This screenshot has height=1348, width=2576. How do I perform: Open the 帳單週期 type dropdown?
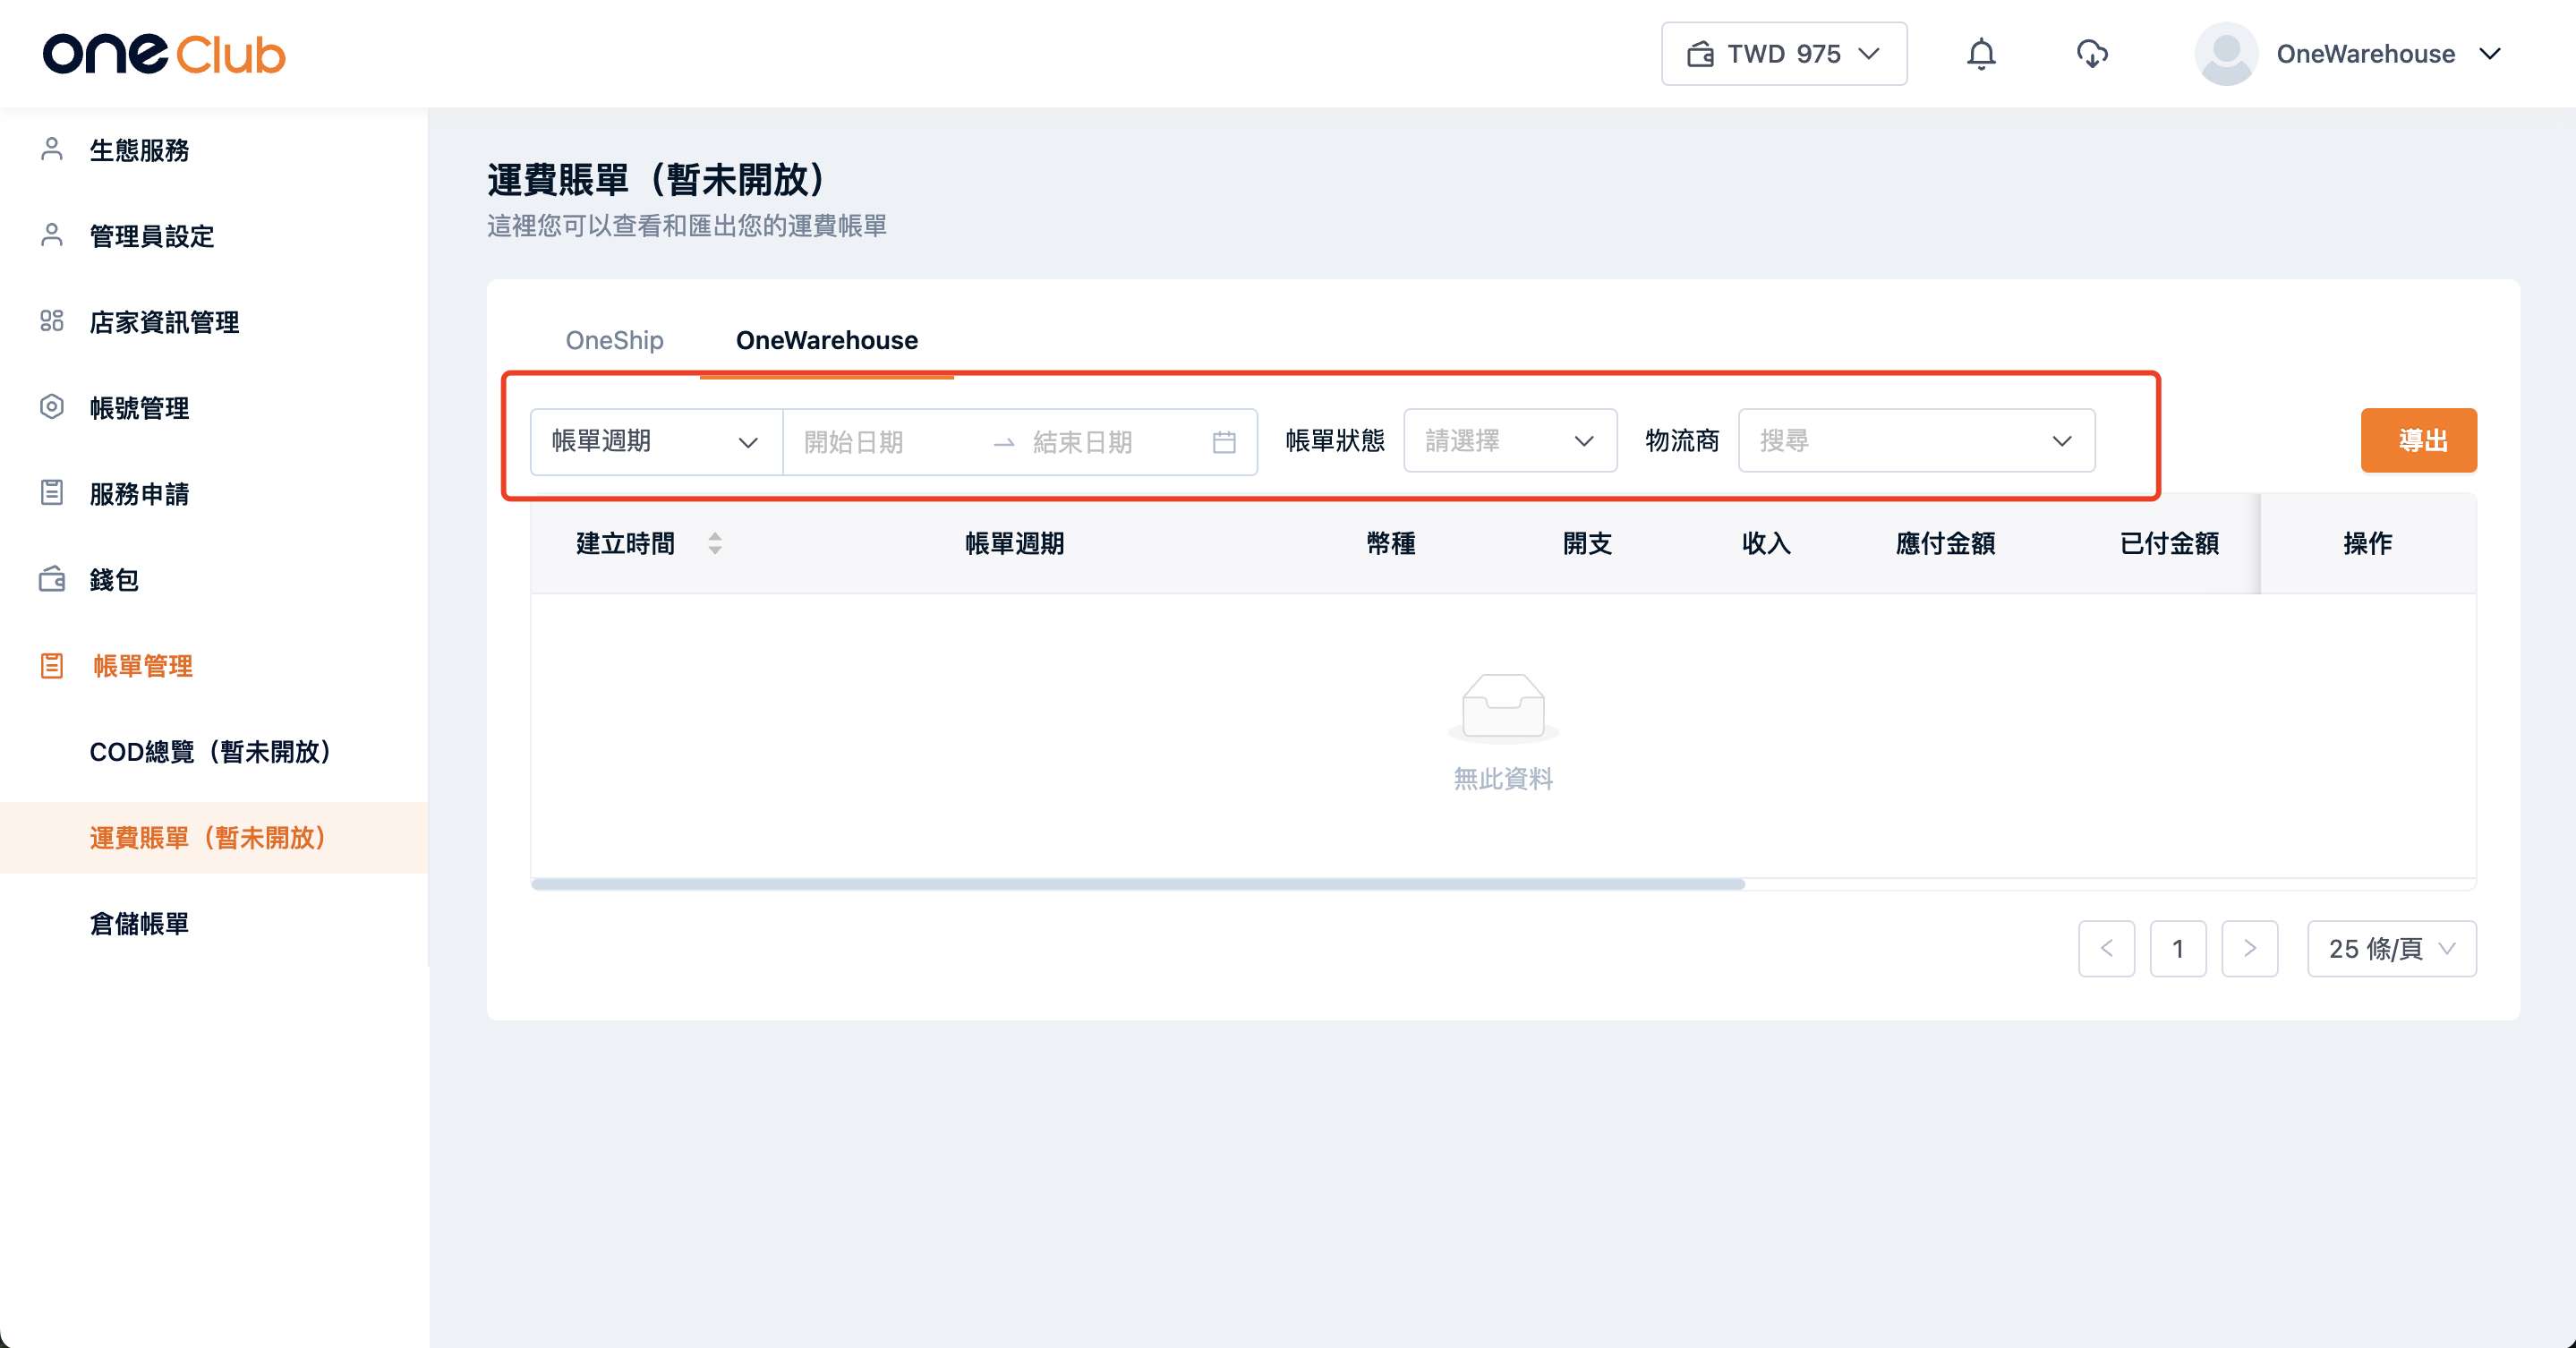tap(656, 441)
